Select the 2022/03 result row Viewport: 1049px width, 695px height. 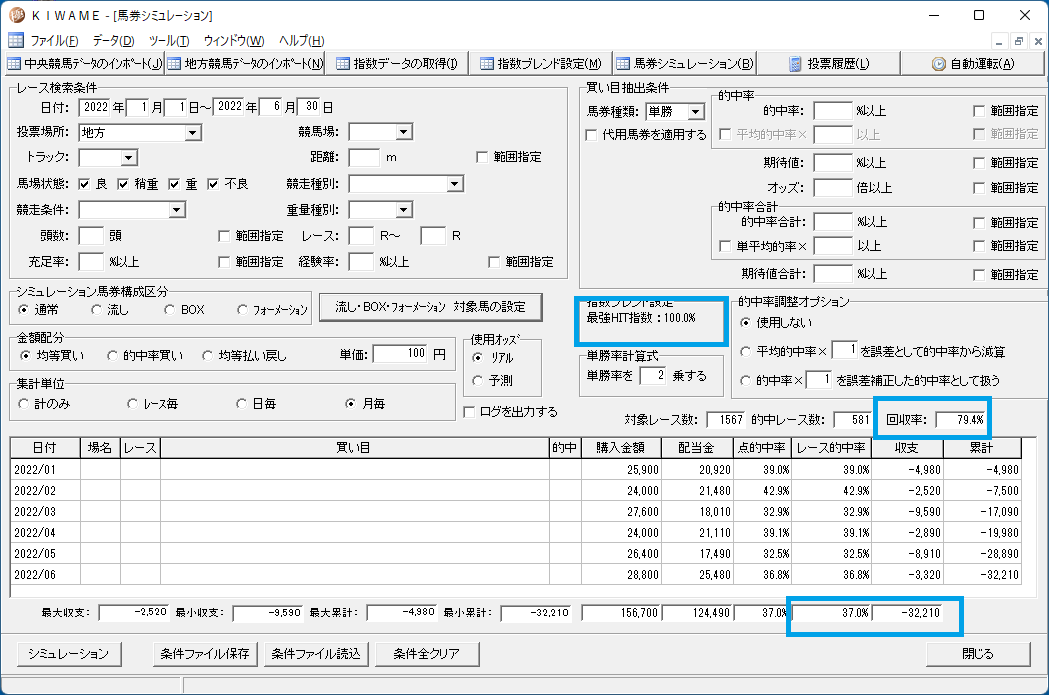(x=515, y=512)
